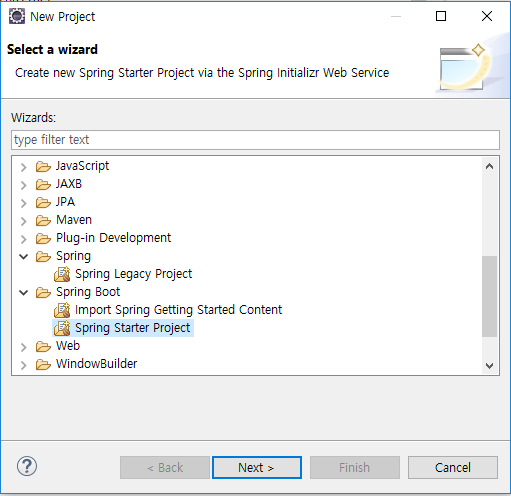Click the wizard list scrollbar thumb
Image resolution: width=511 pixels, height=496 pixels.
pos(489,296)
